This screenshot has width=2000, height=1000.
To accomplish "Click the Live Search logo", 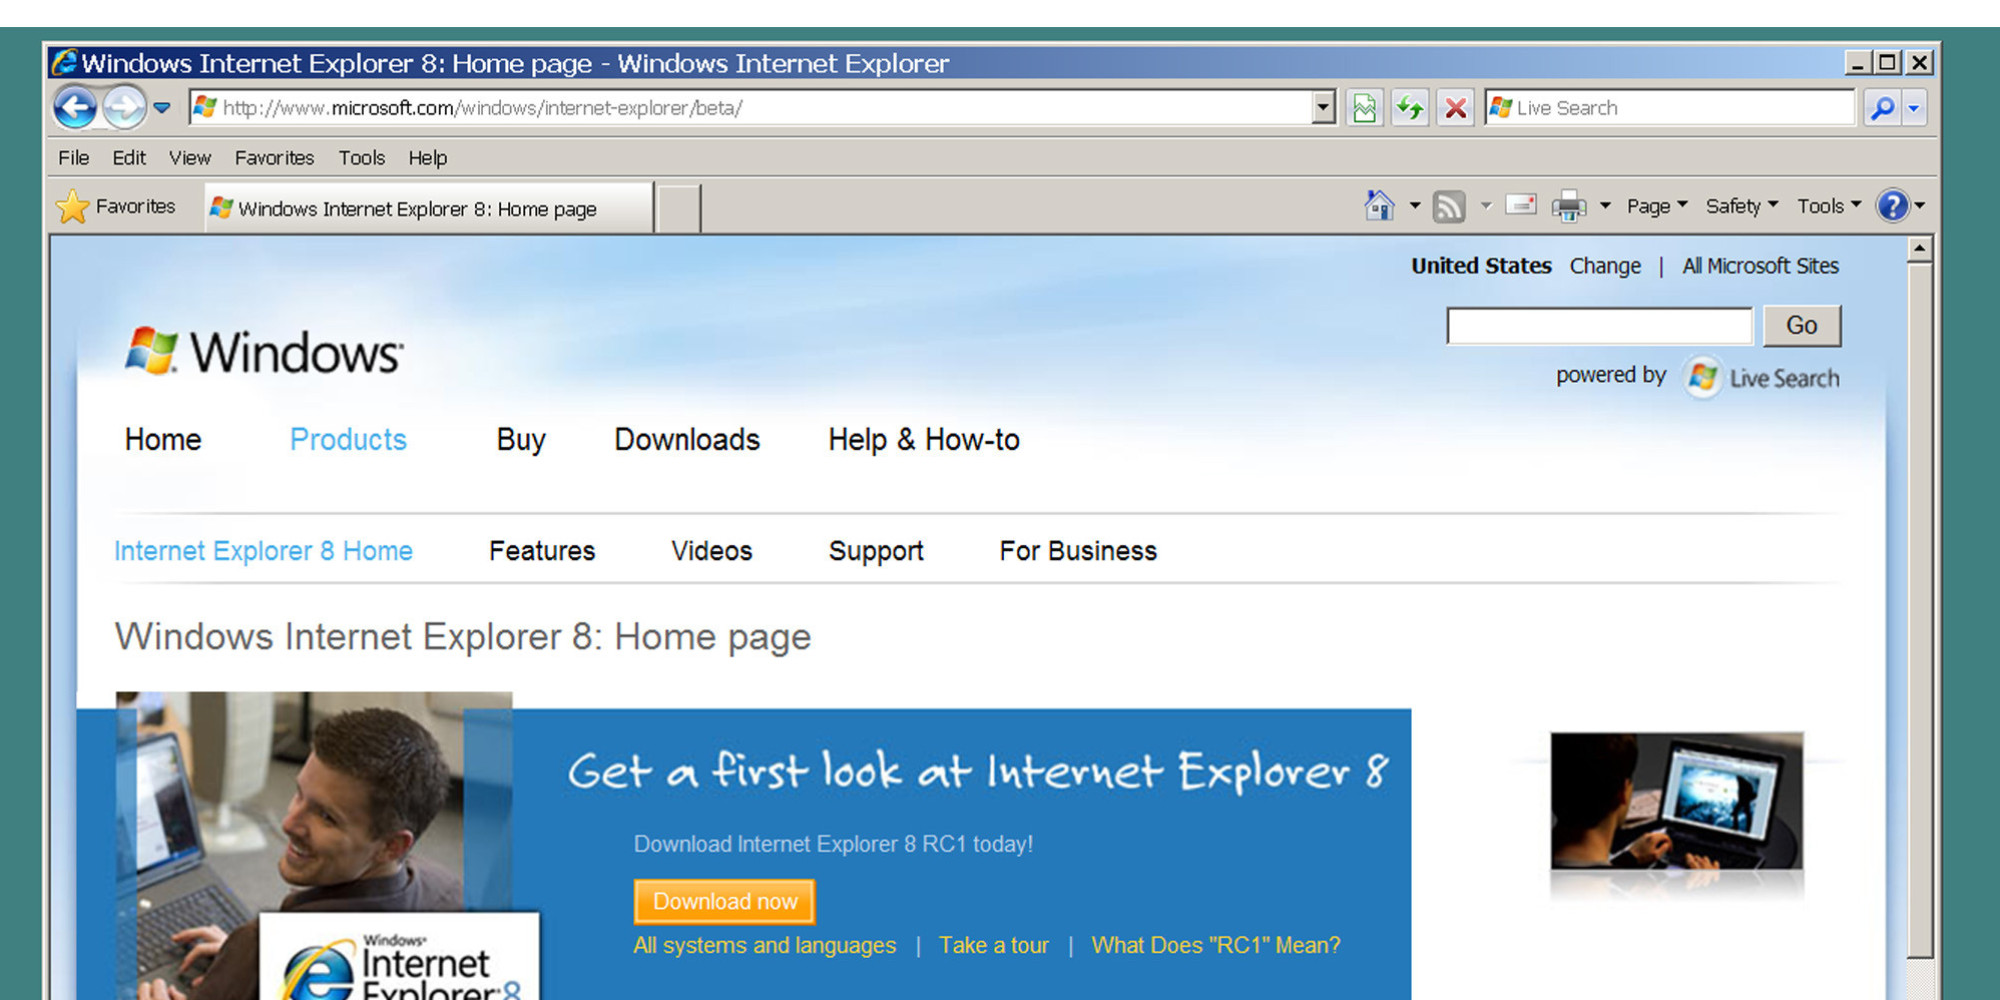I will click(1762, 378).
